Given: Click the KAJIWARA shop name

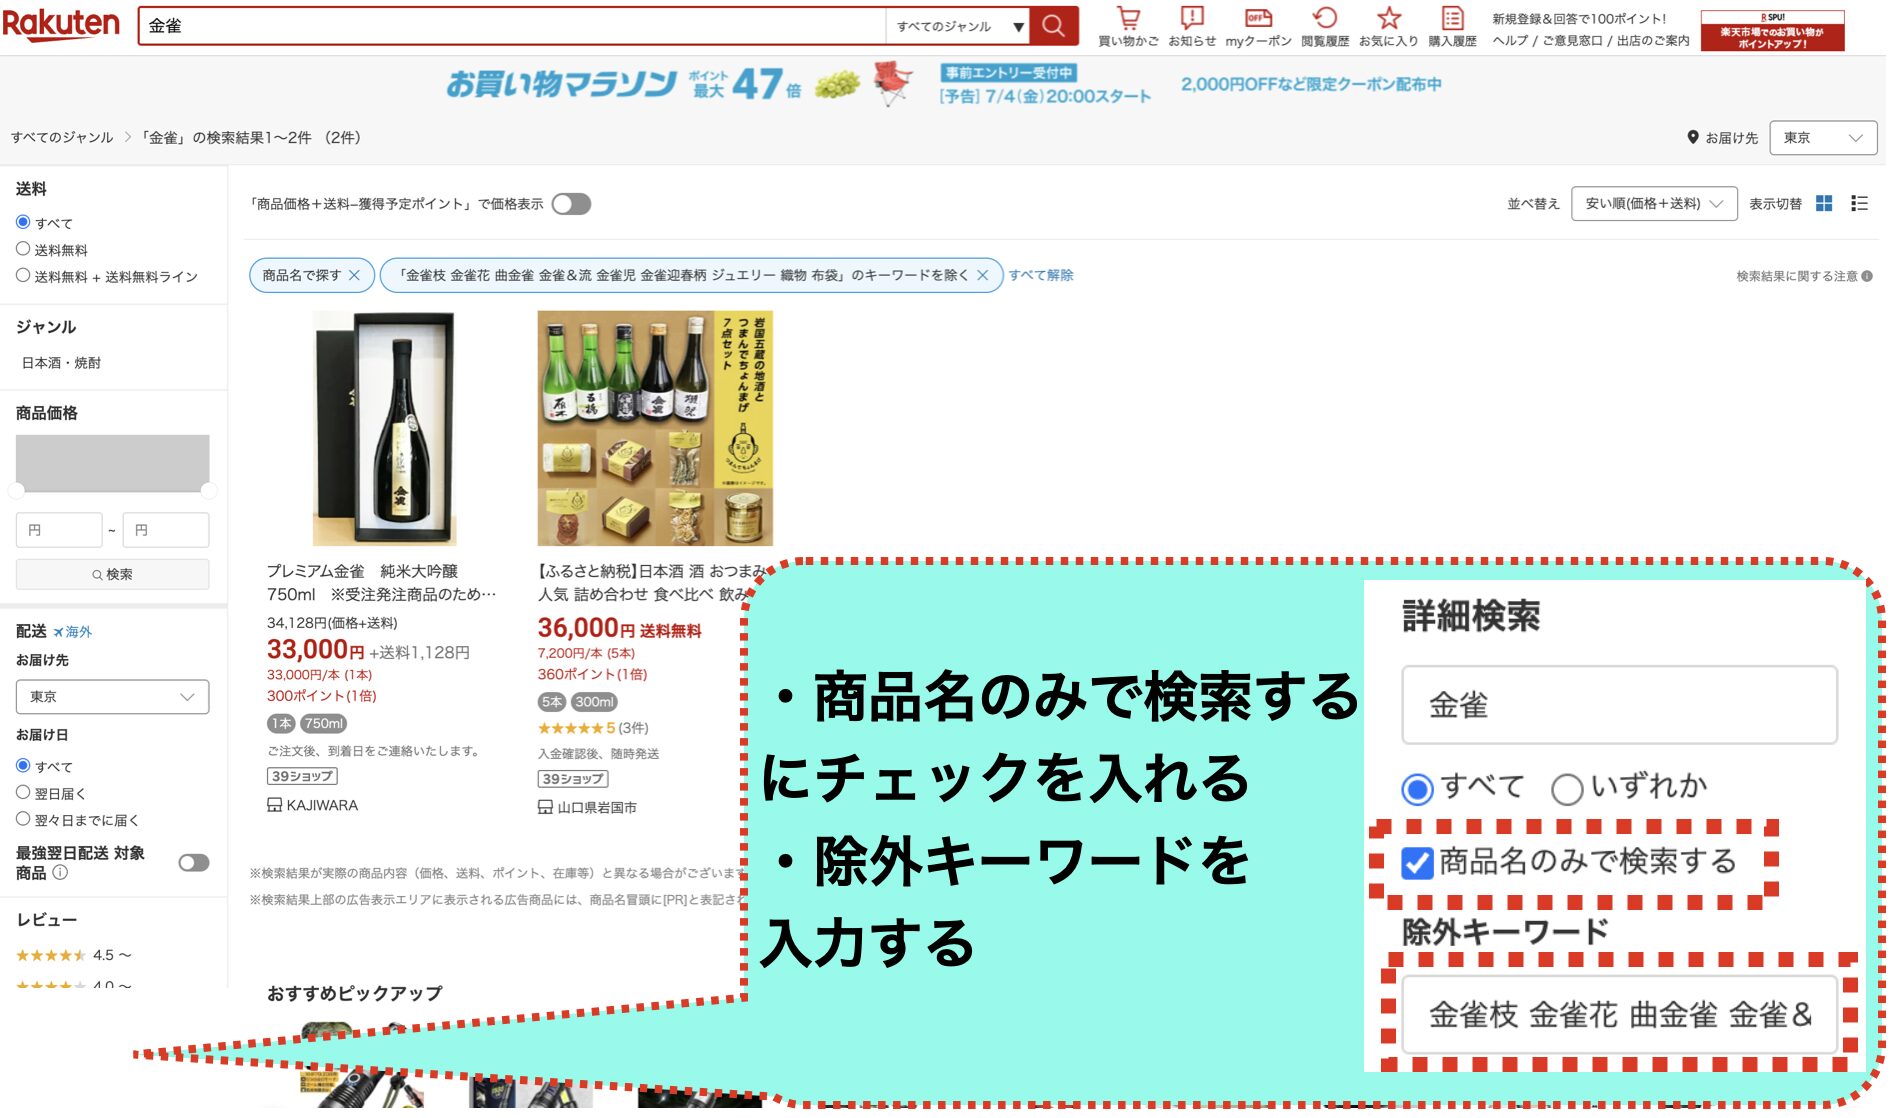Looking at the screenshot, I should (322, 805).
